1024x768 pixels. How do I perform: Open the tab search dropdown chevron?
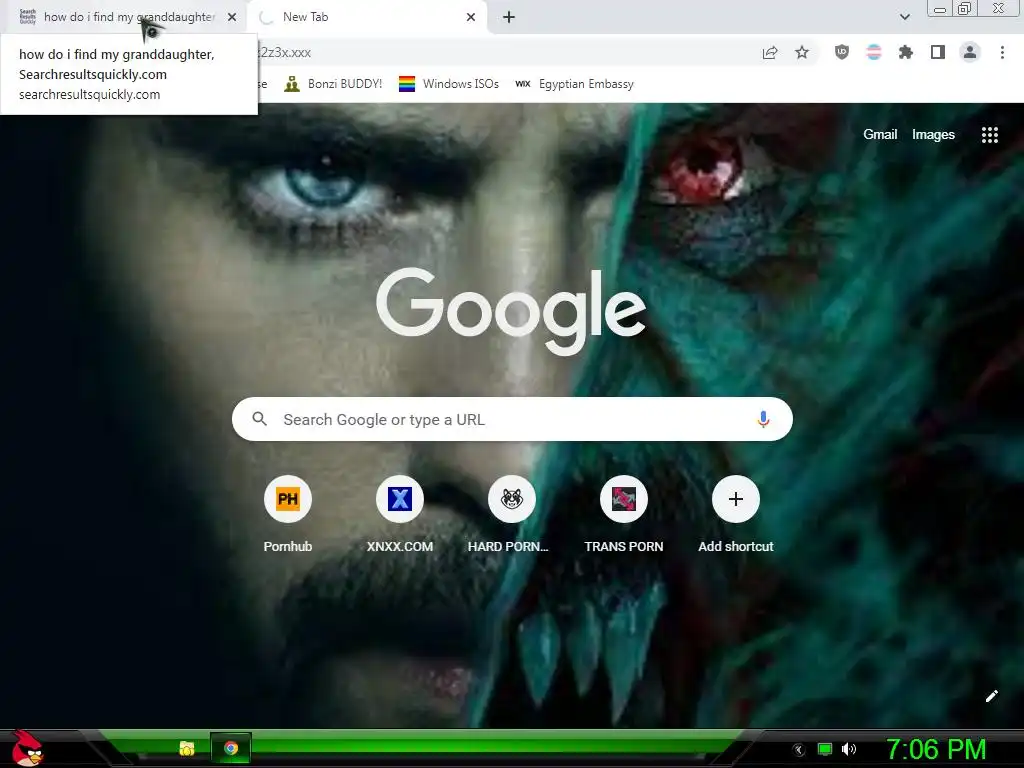(904, 17)
